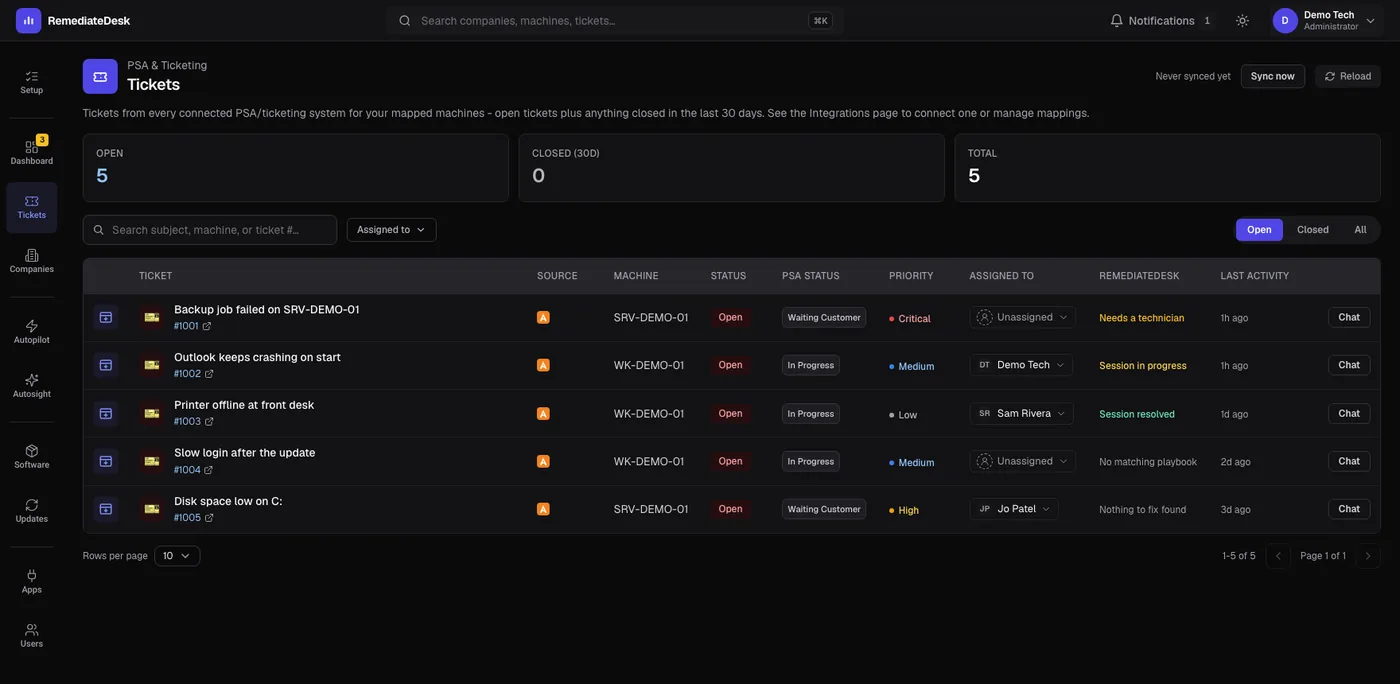Click the Last Activity column header
The height and width of the screenshot is (684, 1400).
pos(1255,276)
